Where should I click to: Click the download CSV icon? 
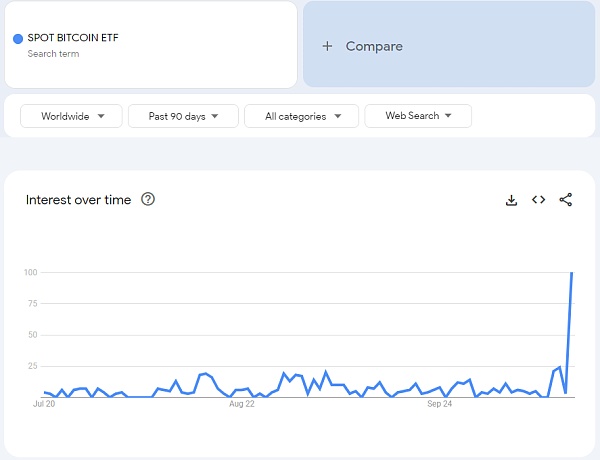pos(511,200)
